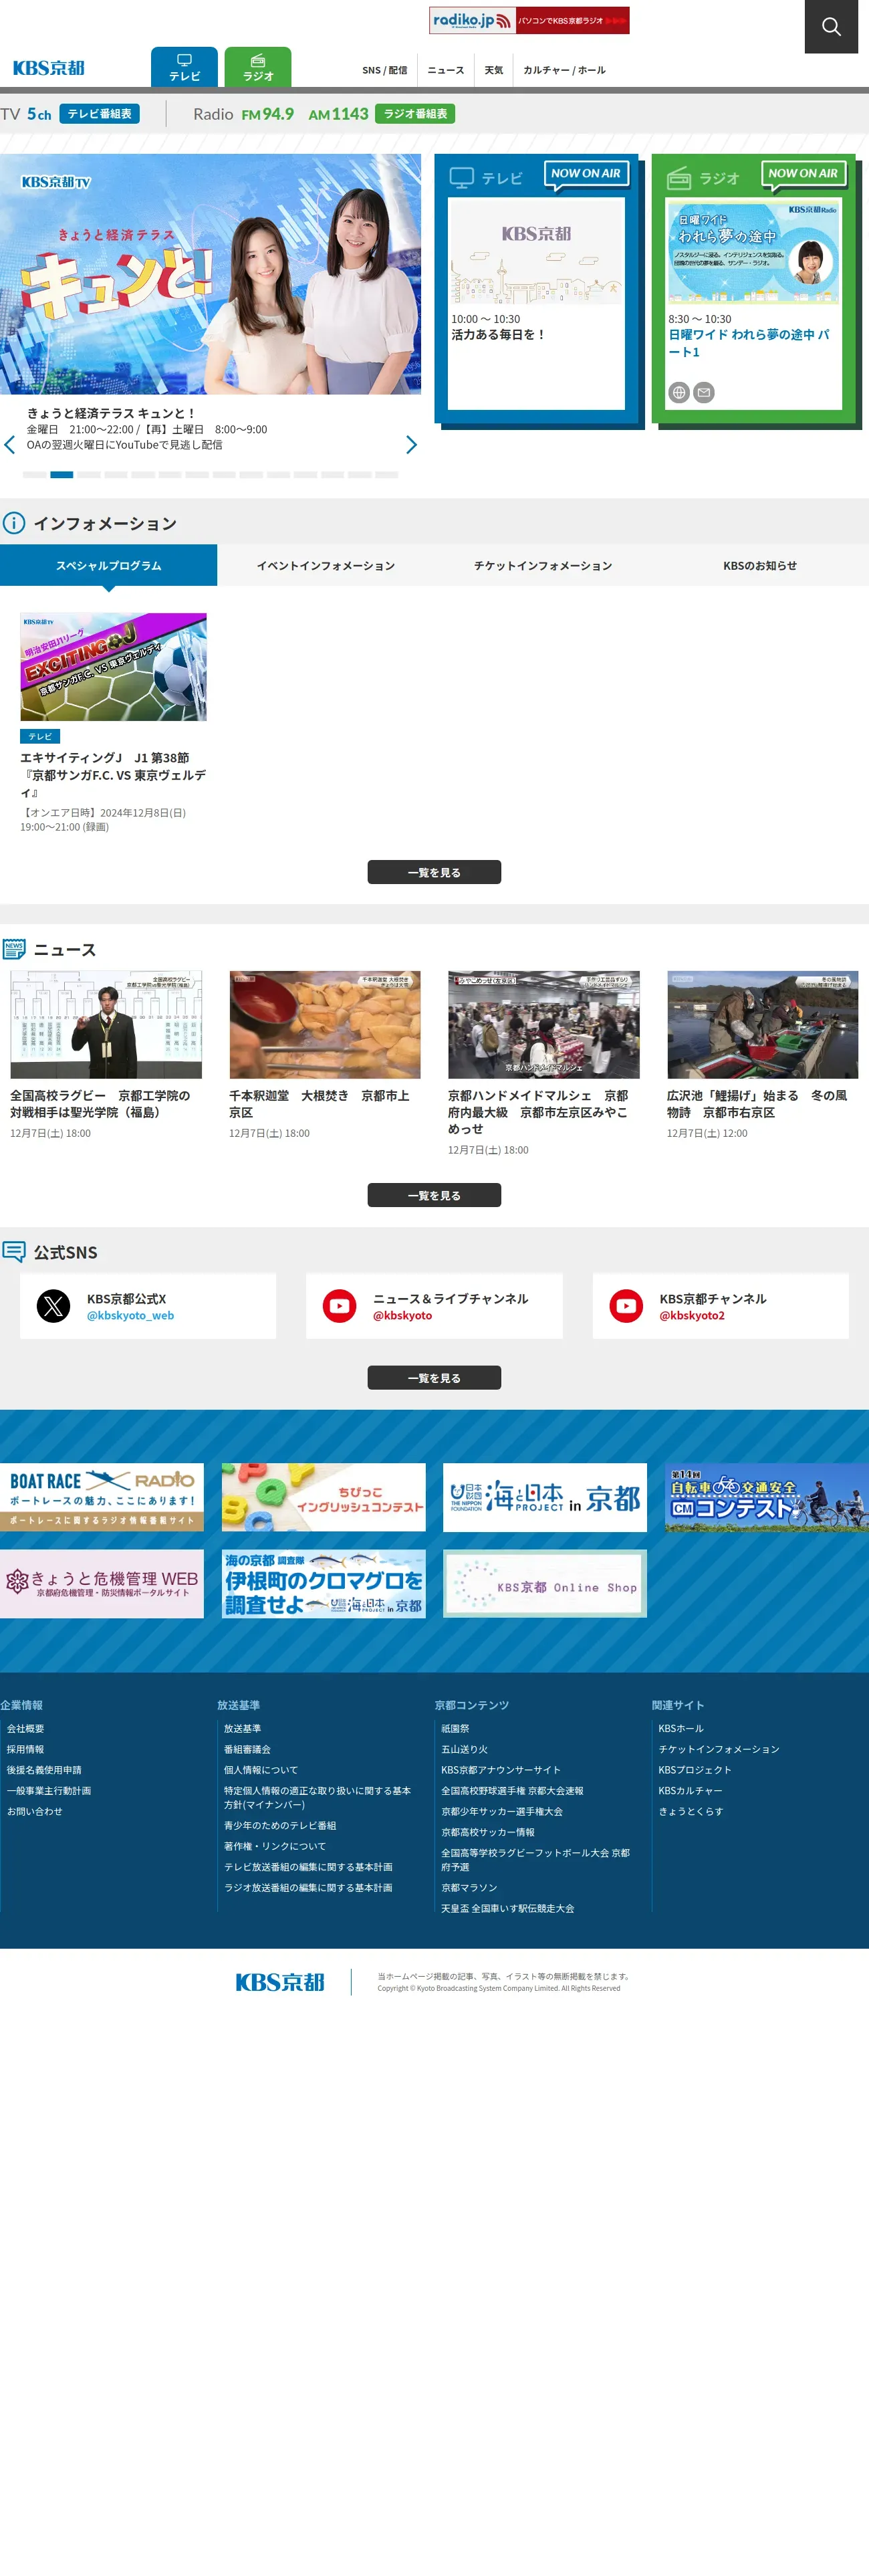
Task: Open 祇園祭 footer link
Action: point(455,1729)
